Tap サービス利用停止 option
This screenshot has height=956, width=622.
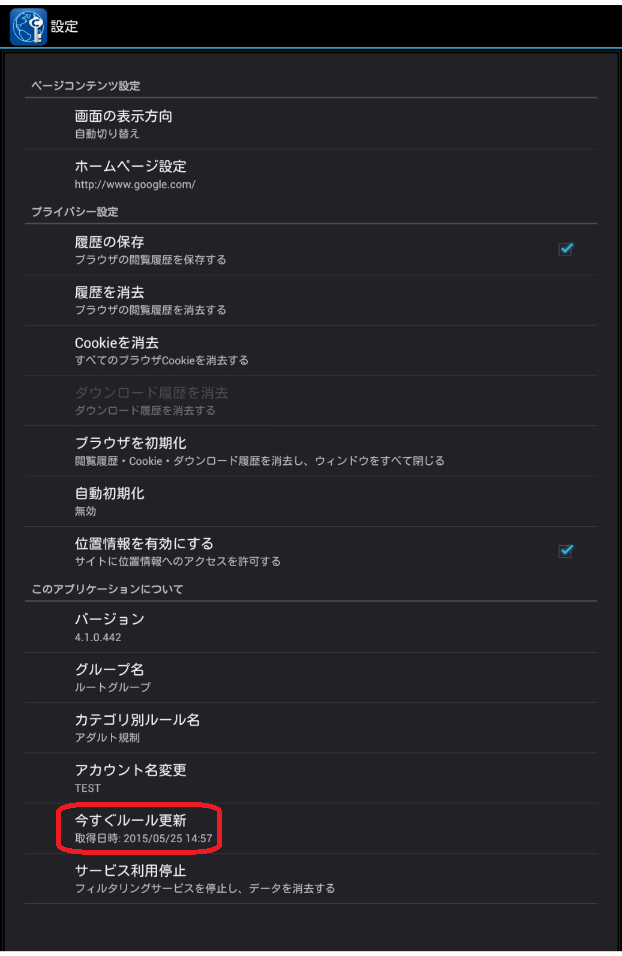(x=311, y=879)
